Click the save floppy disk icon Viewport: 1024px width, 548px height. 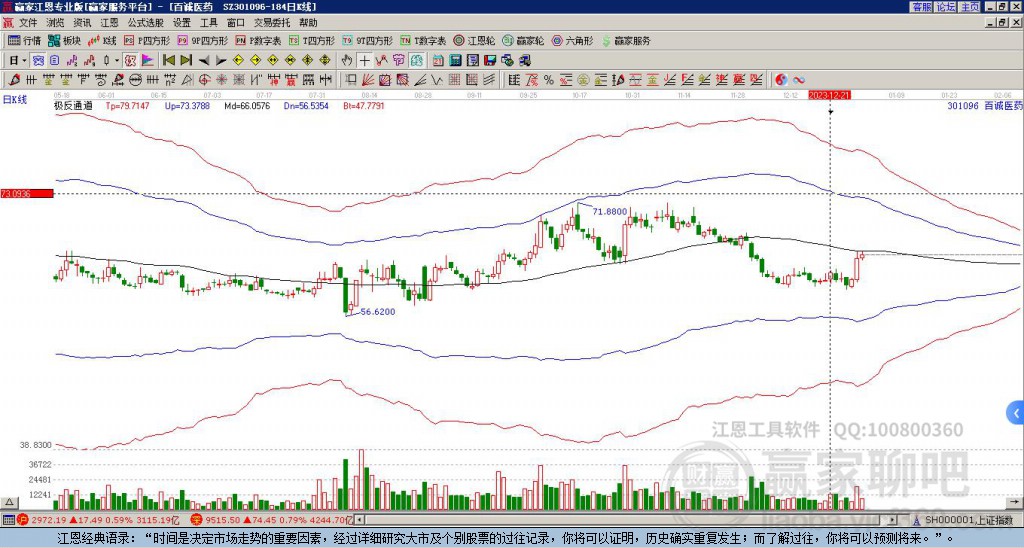(x=490, y=61)
